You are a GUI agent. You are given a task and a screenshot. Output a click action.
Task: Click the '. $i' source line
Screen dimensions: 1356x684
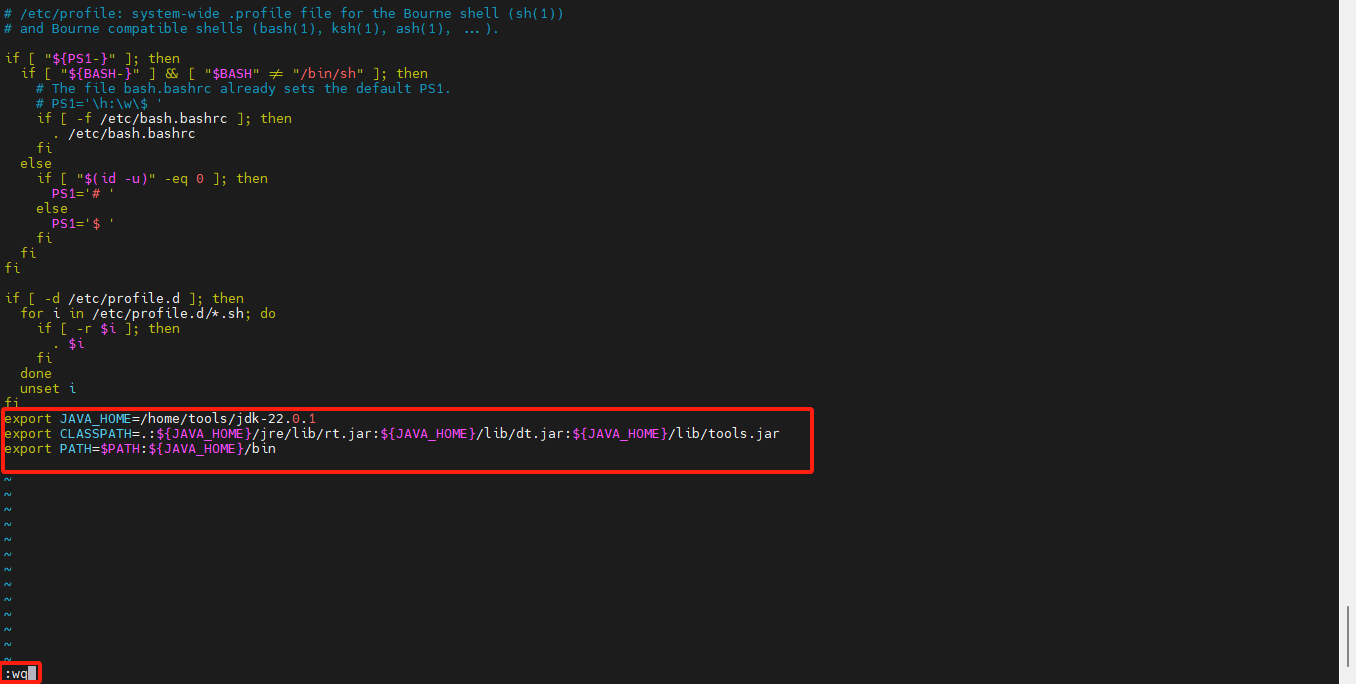click(x=68, y=343)
